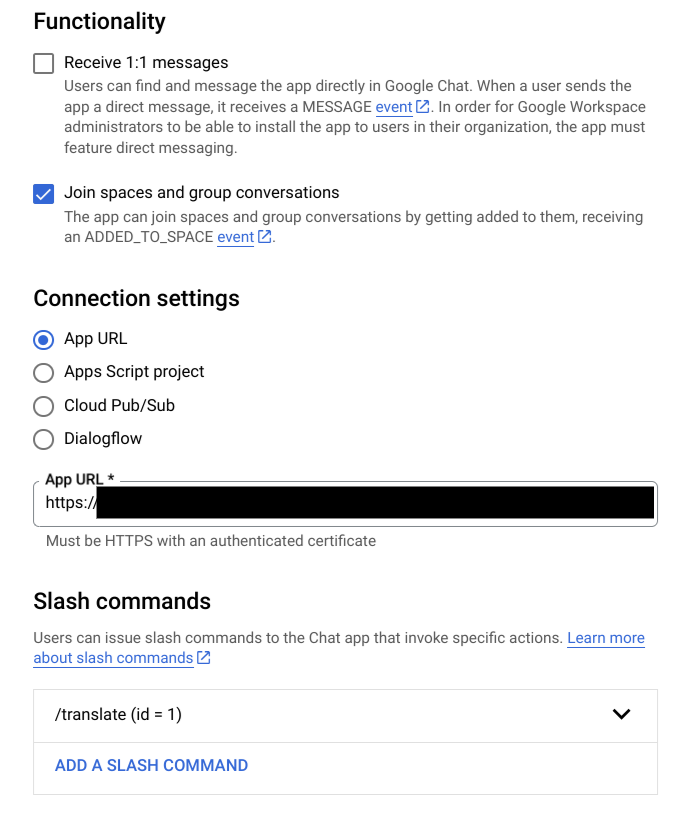The image size is (693, 823).
Task: Click the Slash commands section heading
Action: pos(124,601)
